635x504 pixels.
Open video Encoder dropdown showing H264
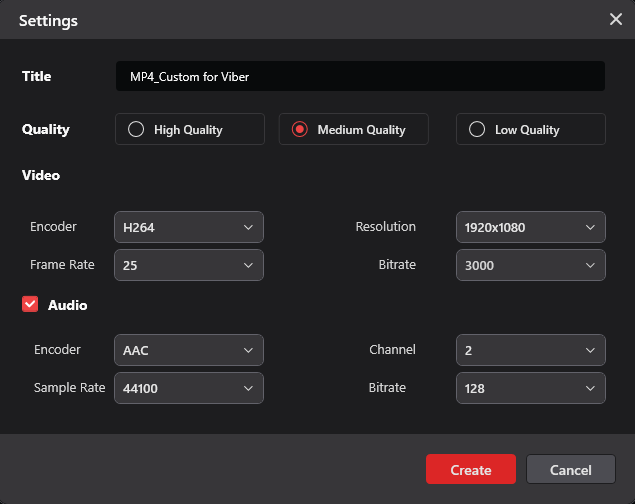[189, 227]
